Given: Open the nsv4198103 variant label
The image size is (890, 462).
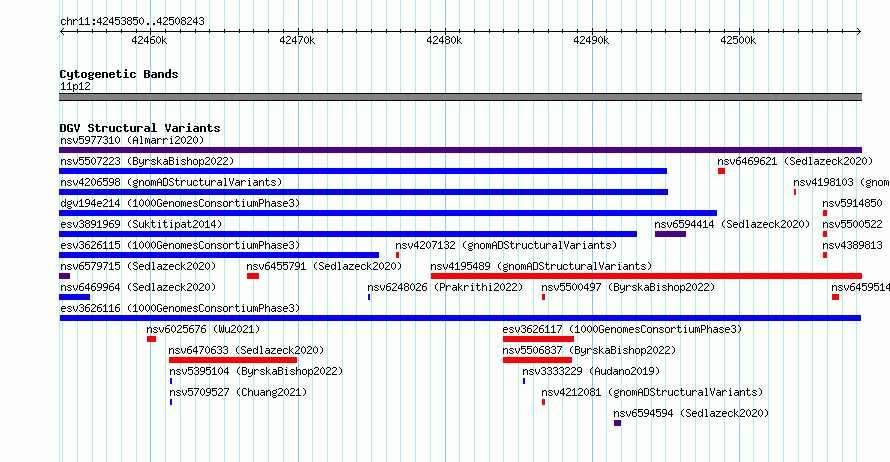Looking at the screenshot, I should (841, 182).
